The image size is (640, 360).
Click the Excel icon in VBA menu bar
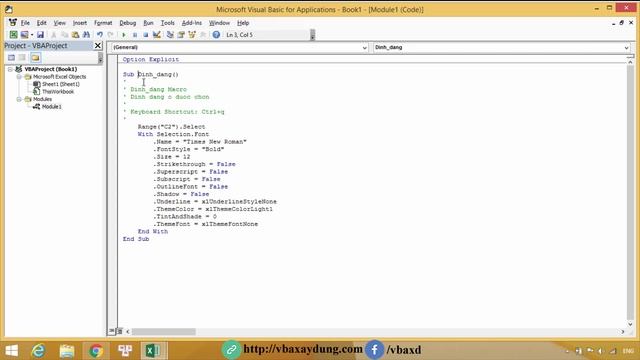[x=13, y=22]
